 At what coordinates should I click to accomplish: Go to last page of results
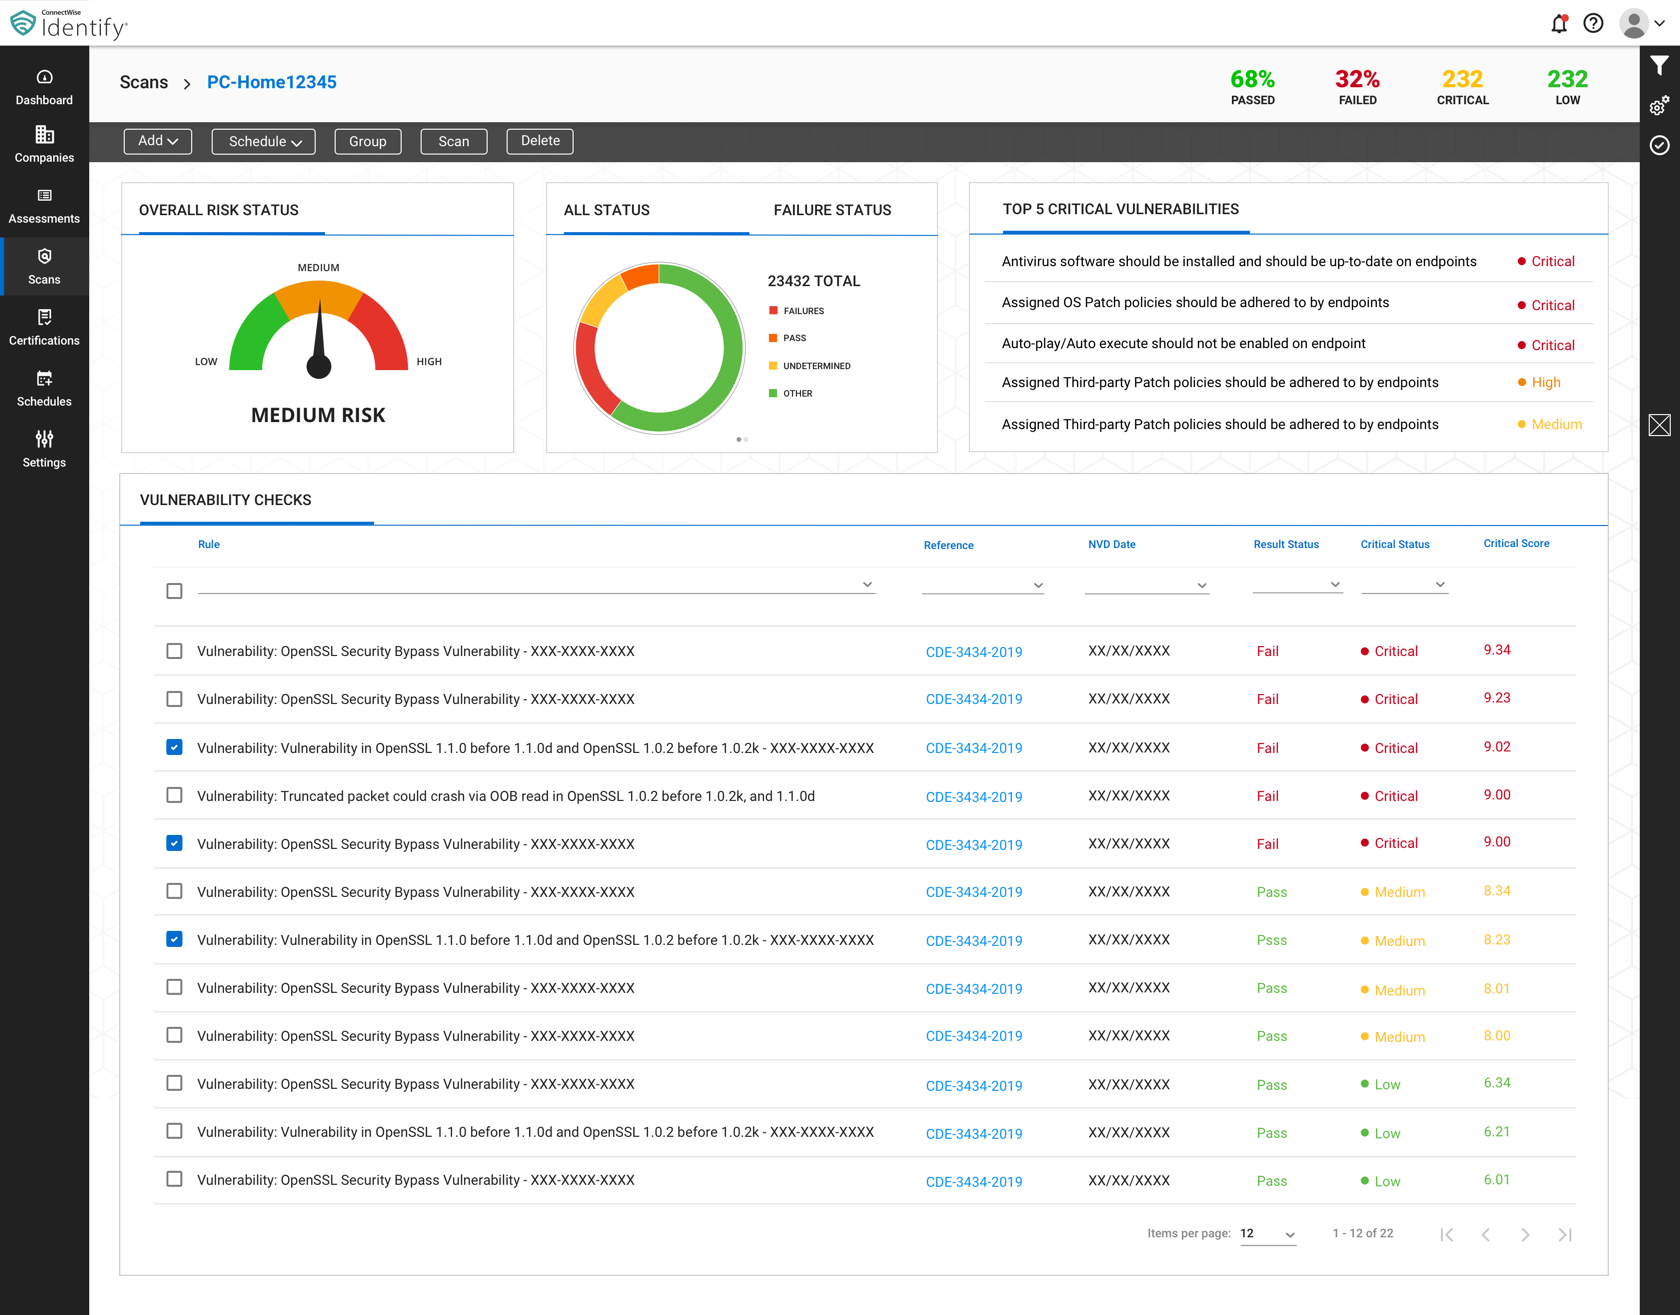[1565, 1234]
